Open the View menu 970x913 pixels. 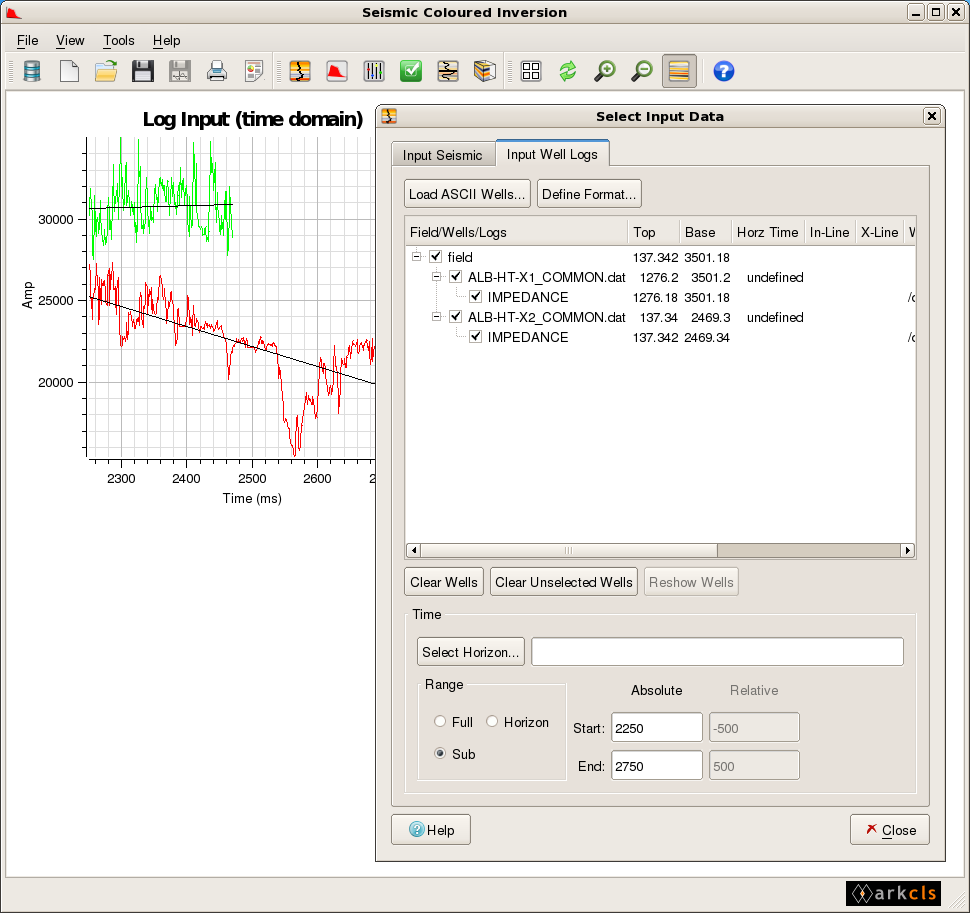coord(70,41)
